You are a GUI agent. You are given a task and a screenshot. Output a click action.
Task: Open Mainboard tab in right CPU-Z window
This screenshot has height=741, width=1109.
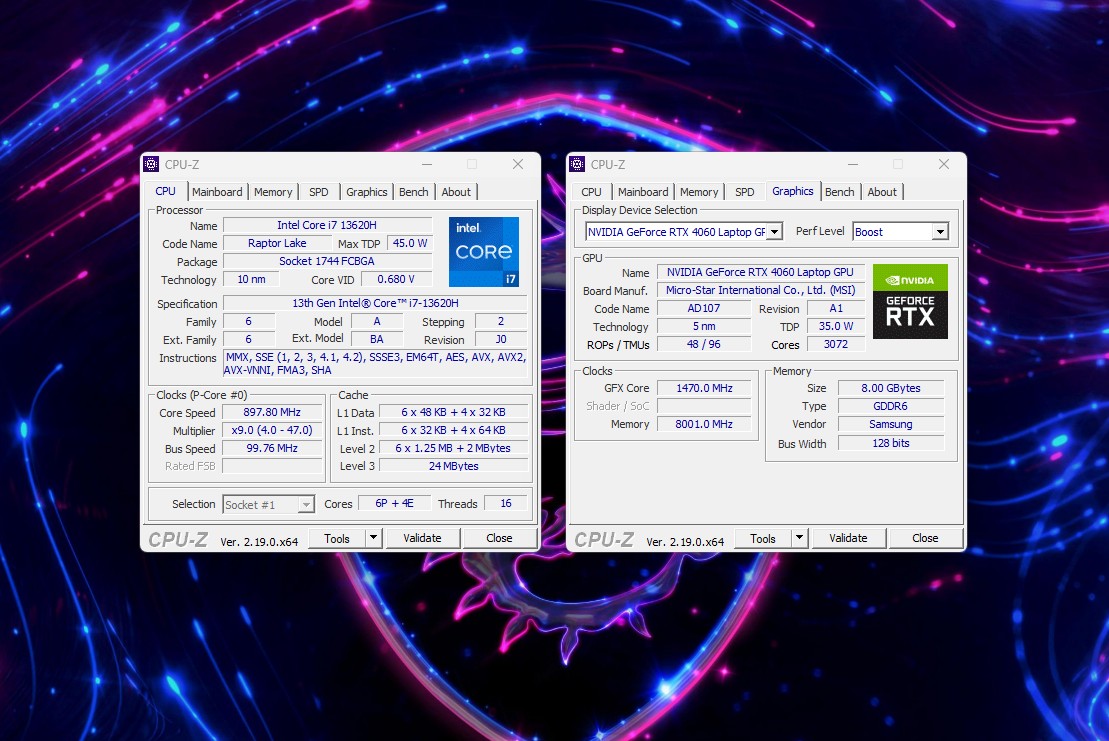tap(643, 192)
